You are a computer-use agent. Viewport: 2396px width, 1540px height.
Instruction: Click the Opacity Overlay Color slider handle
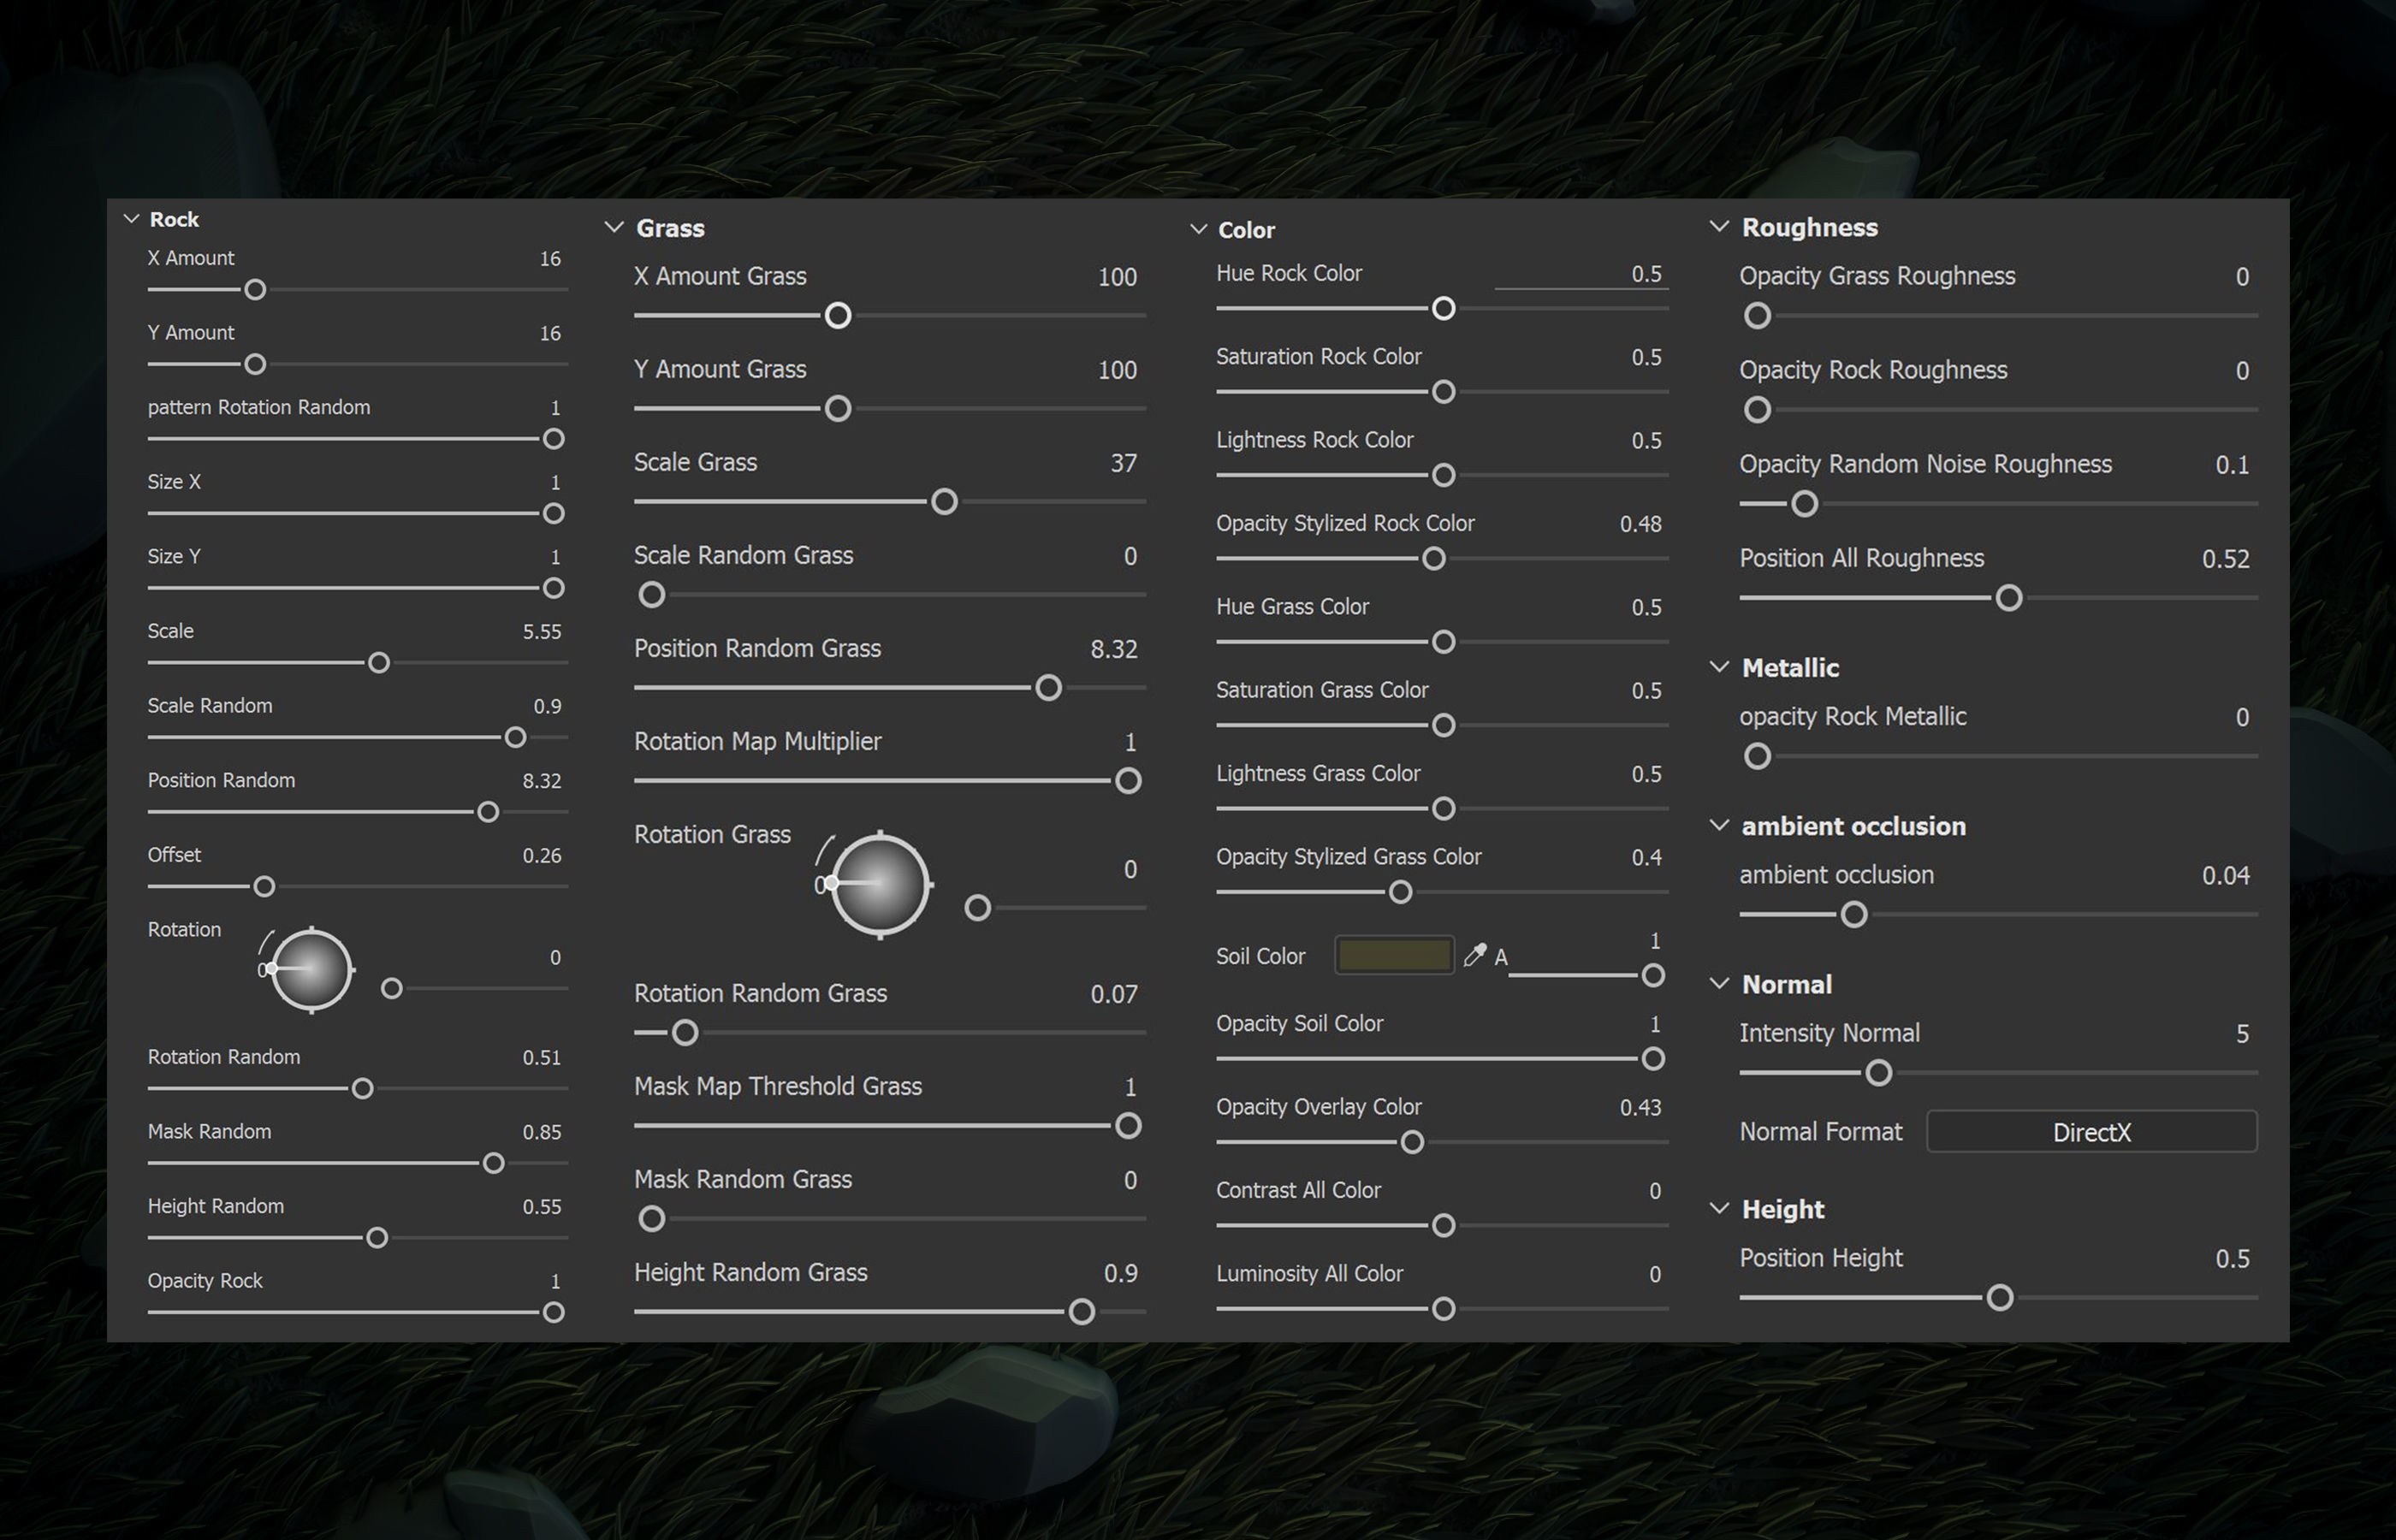pos(1412,1142)
